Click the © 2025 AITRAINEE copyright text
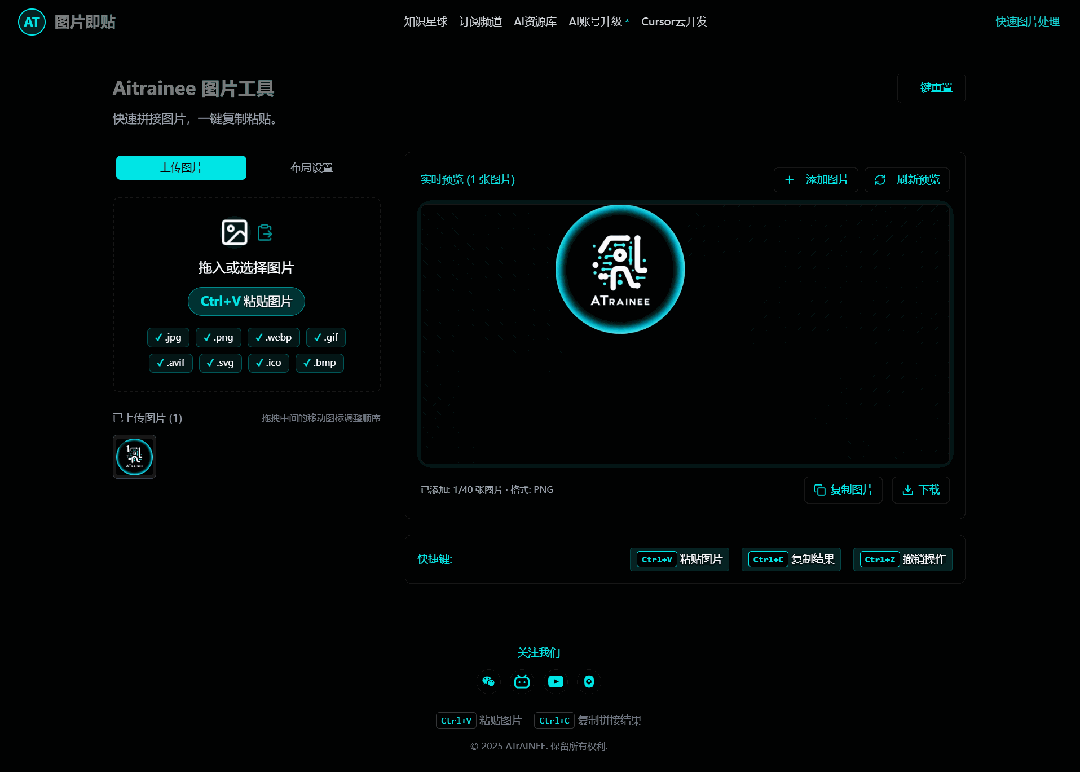The width and height of the screenshot is (1080, 772). pyautogui.click(x=539, y=747)
